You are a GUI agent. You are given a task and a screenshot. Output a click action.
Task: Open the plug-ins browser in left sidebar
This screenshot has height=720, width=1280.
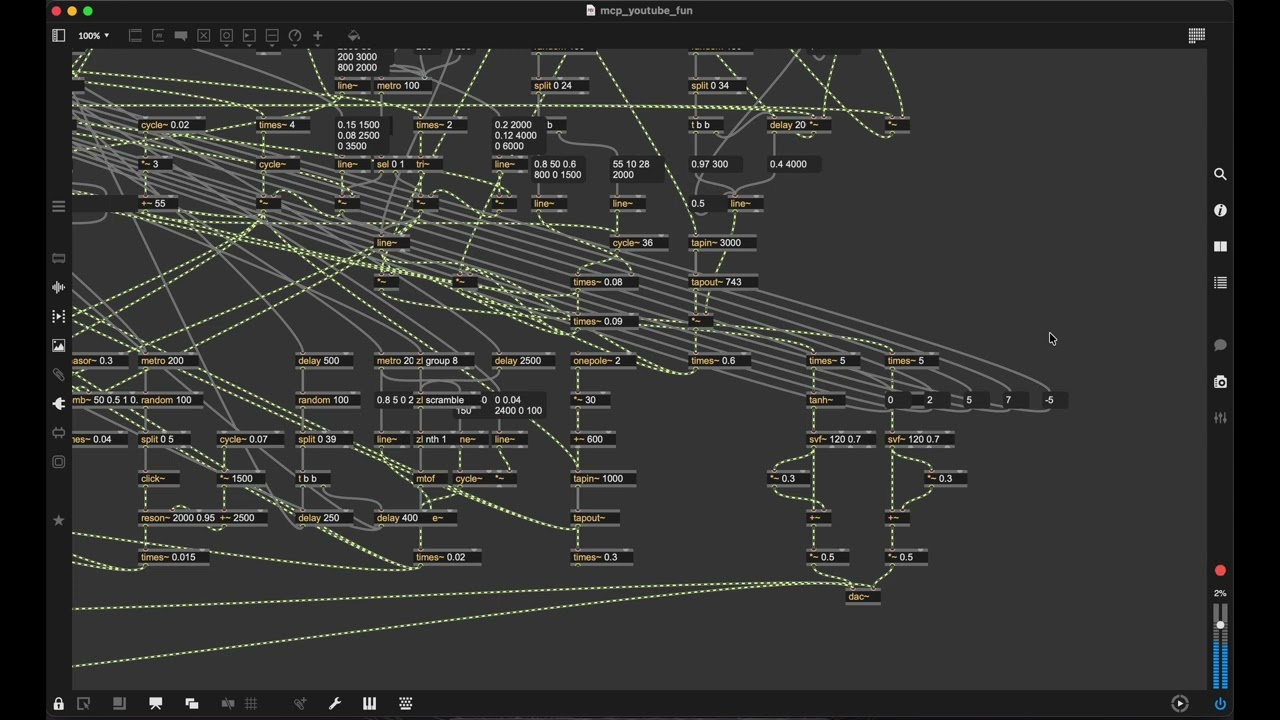(x=59, y=403)
